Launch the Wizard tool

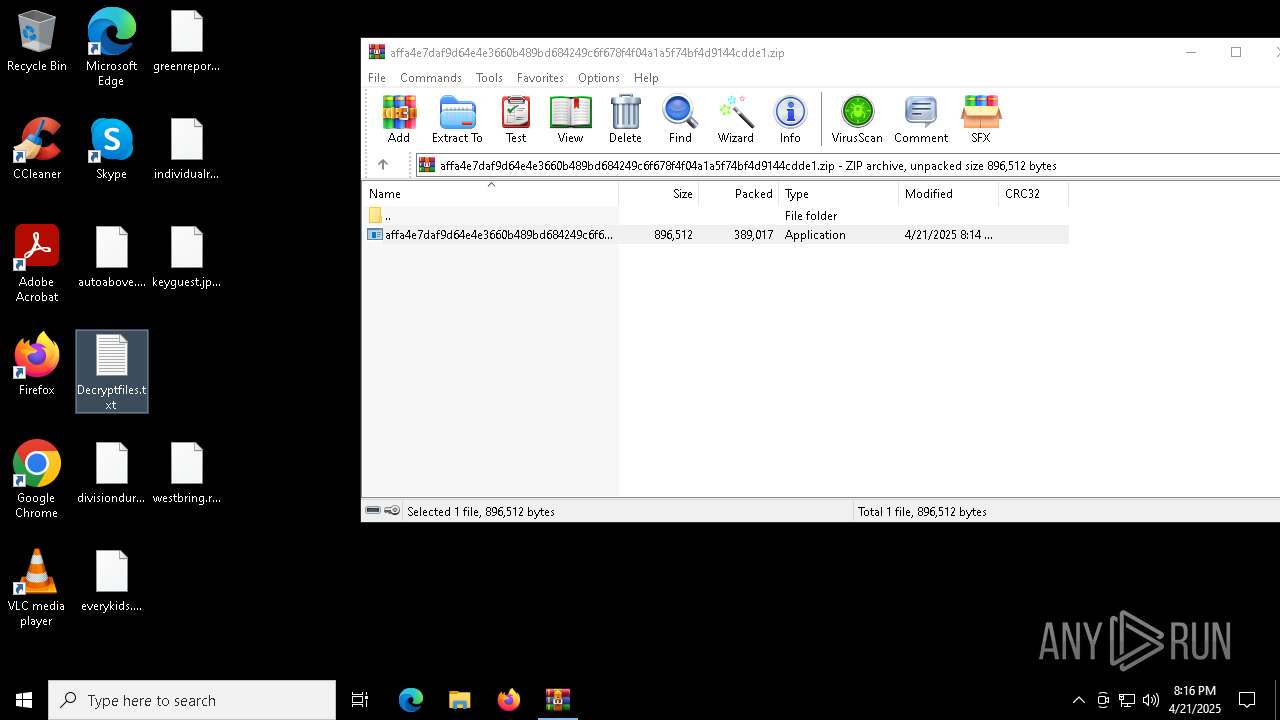tap(735, 120)
